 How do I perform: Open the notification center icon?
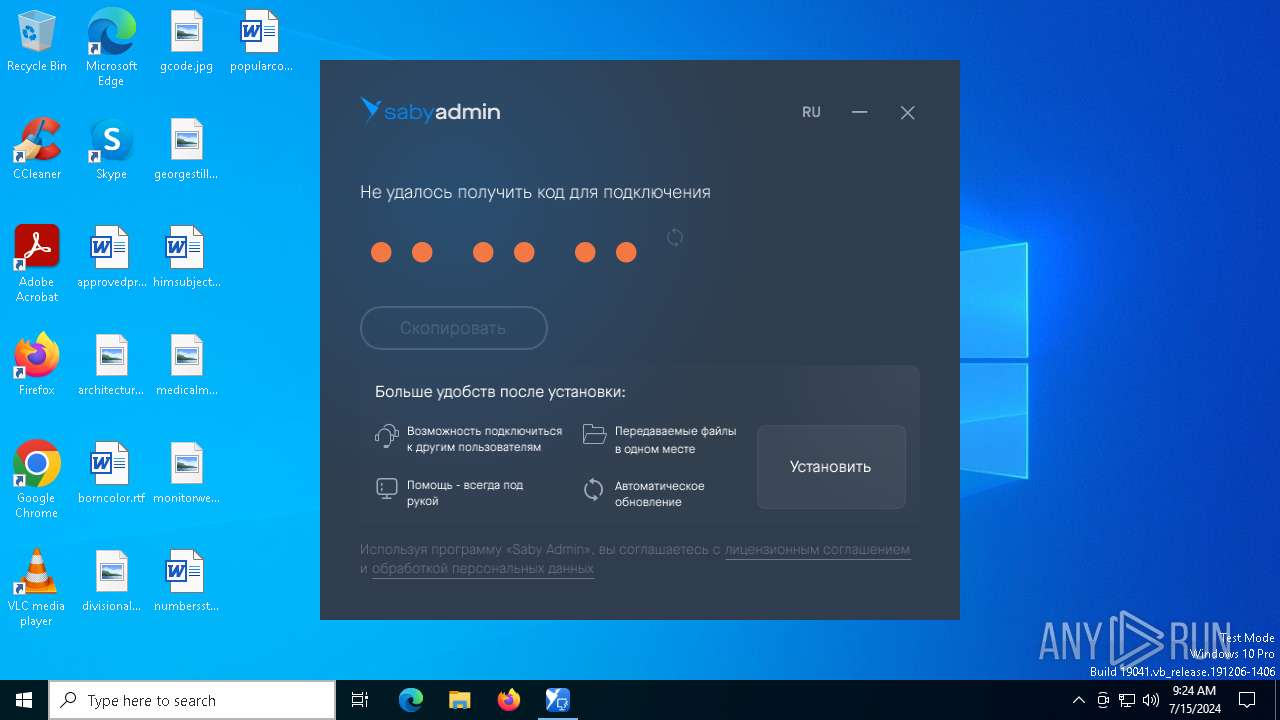[1247, 700]
